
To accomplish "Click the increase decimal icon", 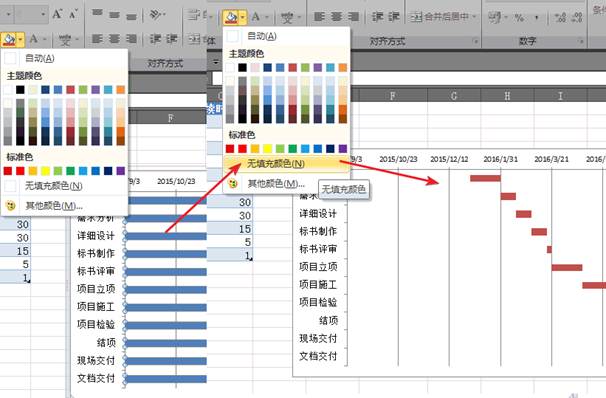I will tap(560, 17).
